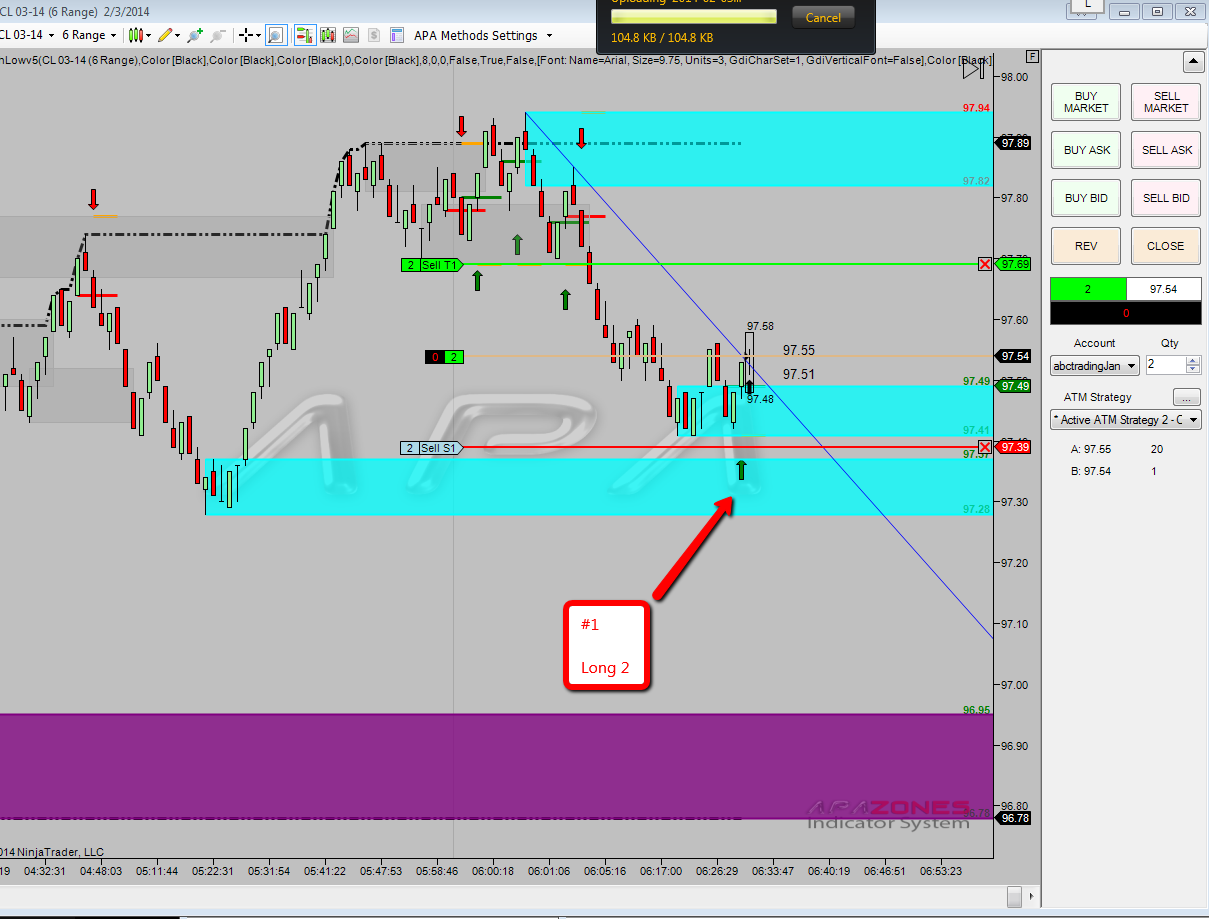
Task: Toggle the highlighted magnifier zoom frame icon
Action: click(x=275, y=35)
